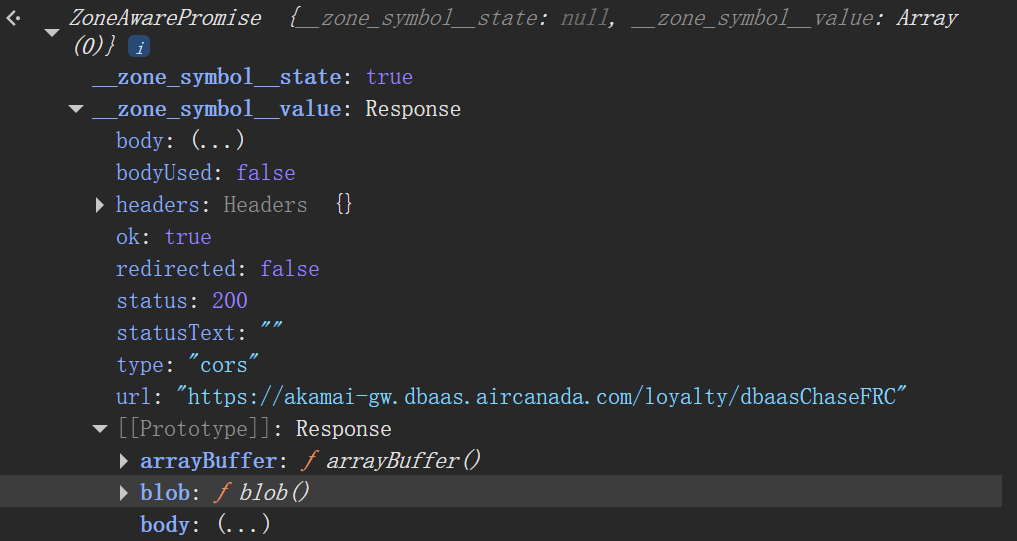Collapse the [[Prototype]] Response section

pyautogui.click(x=100, y=429)
